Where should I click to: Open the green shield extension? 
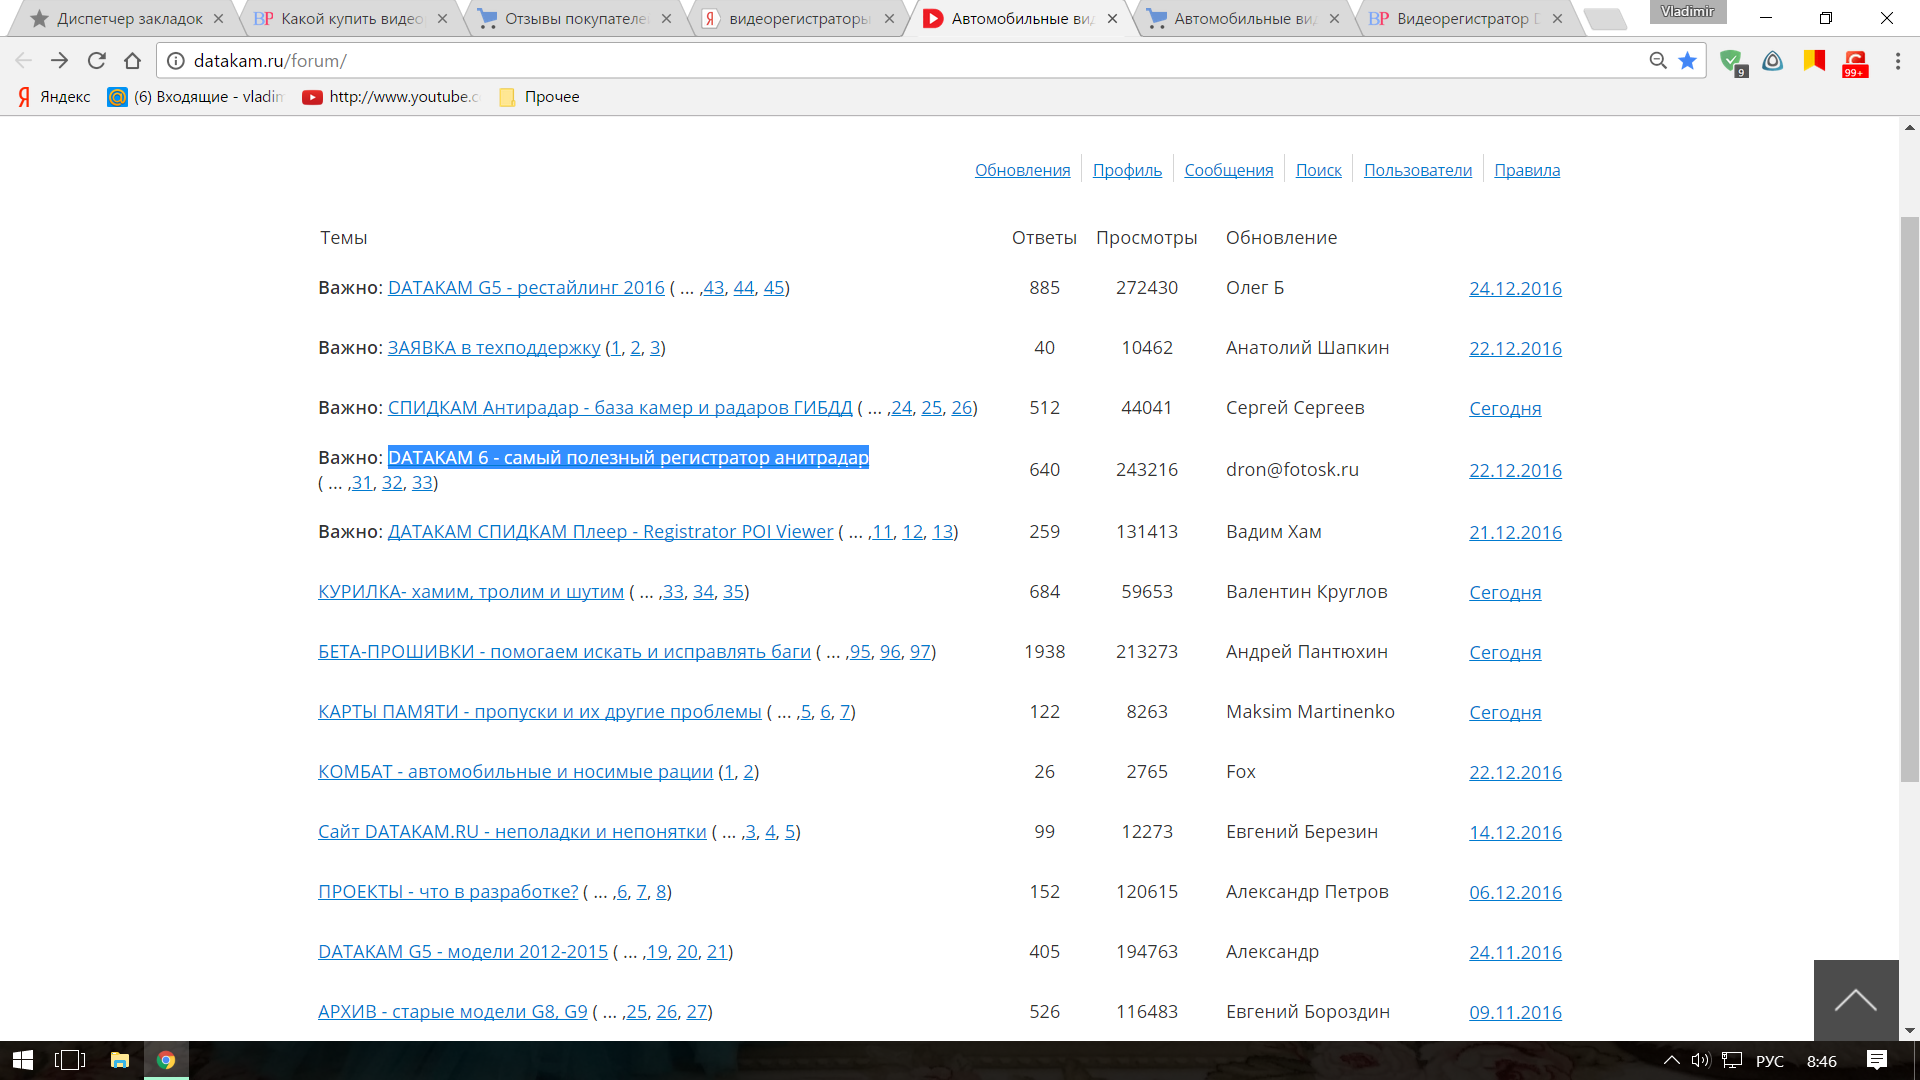coord(1732,62)
